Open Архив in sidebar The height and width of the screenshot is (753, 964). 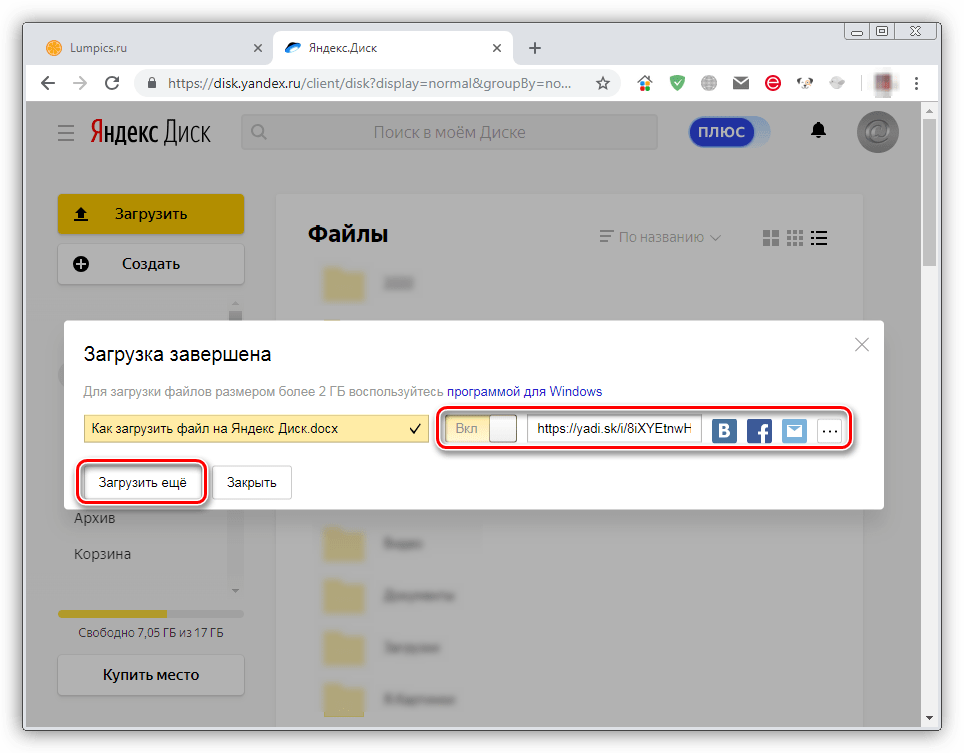tap(95, 518)
